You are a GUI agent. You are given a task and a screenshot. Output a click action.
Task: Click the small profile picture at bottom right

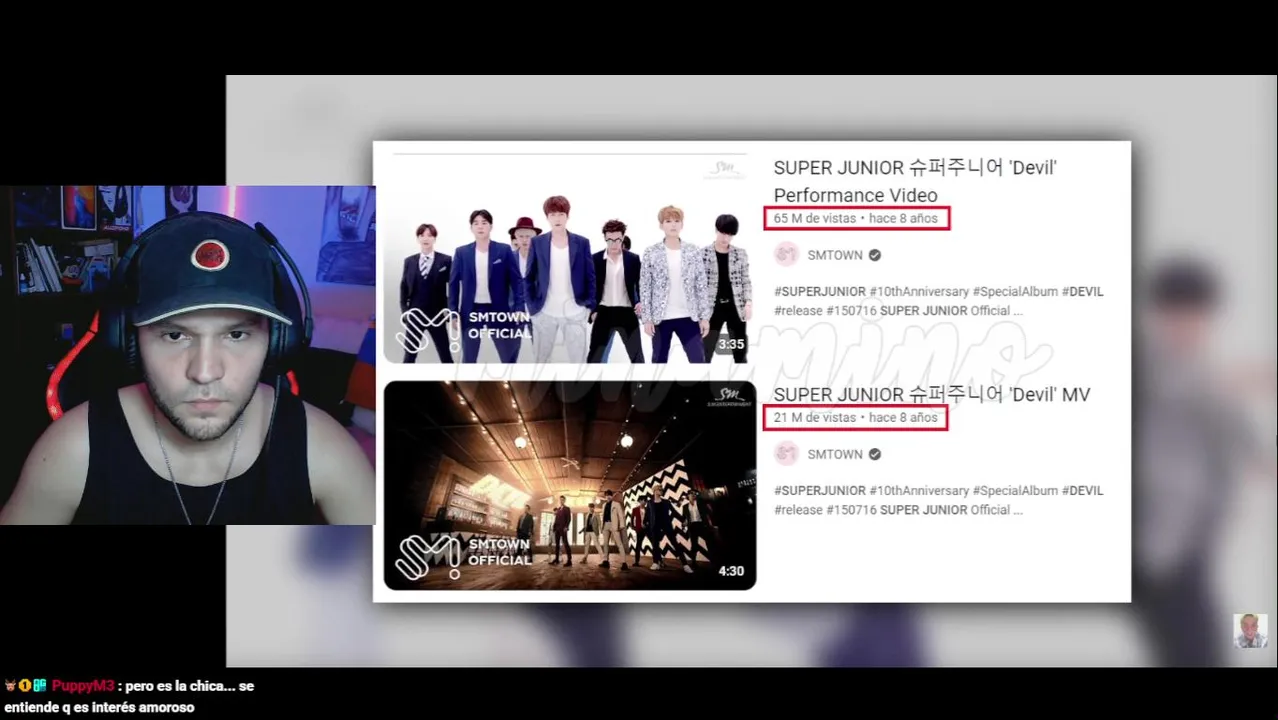pos(1250,631)
